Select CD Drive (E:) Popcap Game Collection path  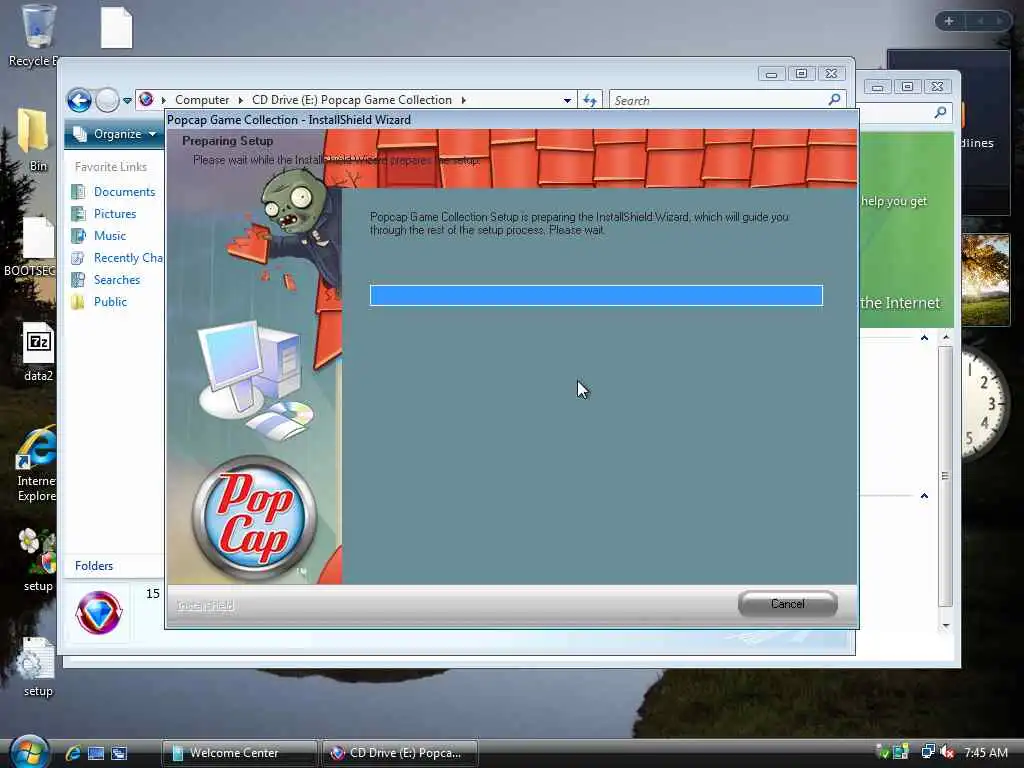coord(352,100)
